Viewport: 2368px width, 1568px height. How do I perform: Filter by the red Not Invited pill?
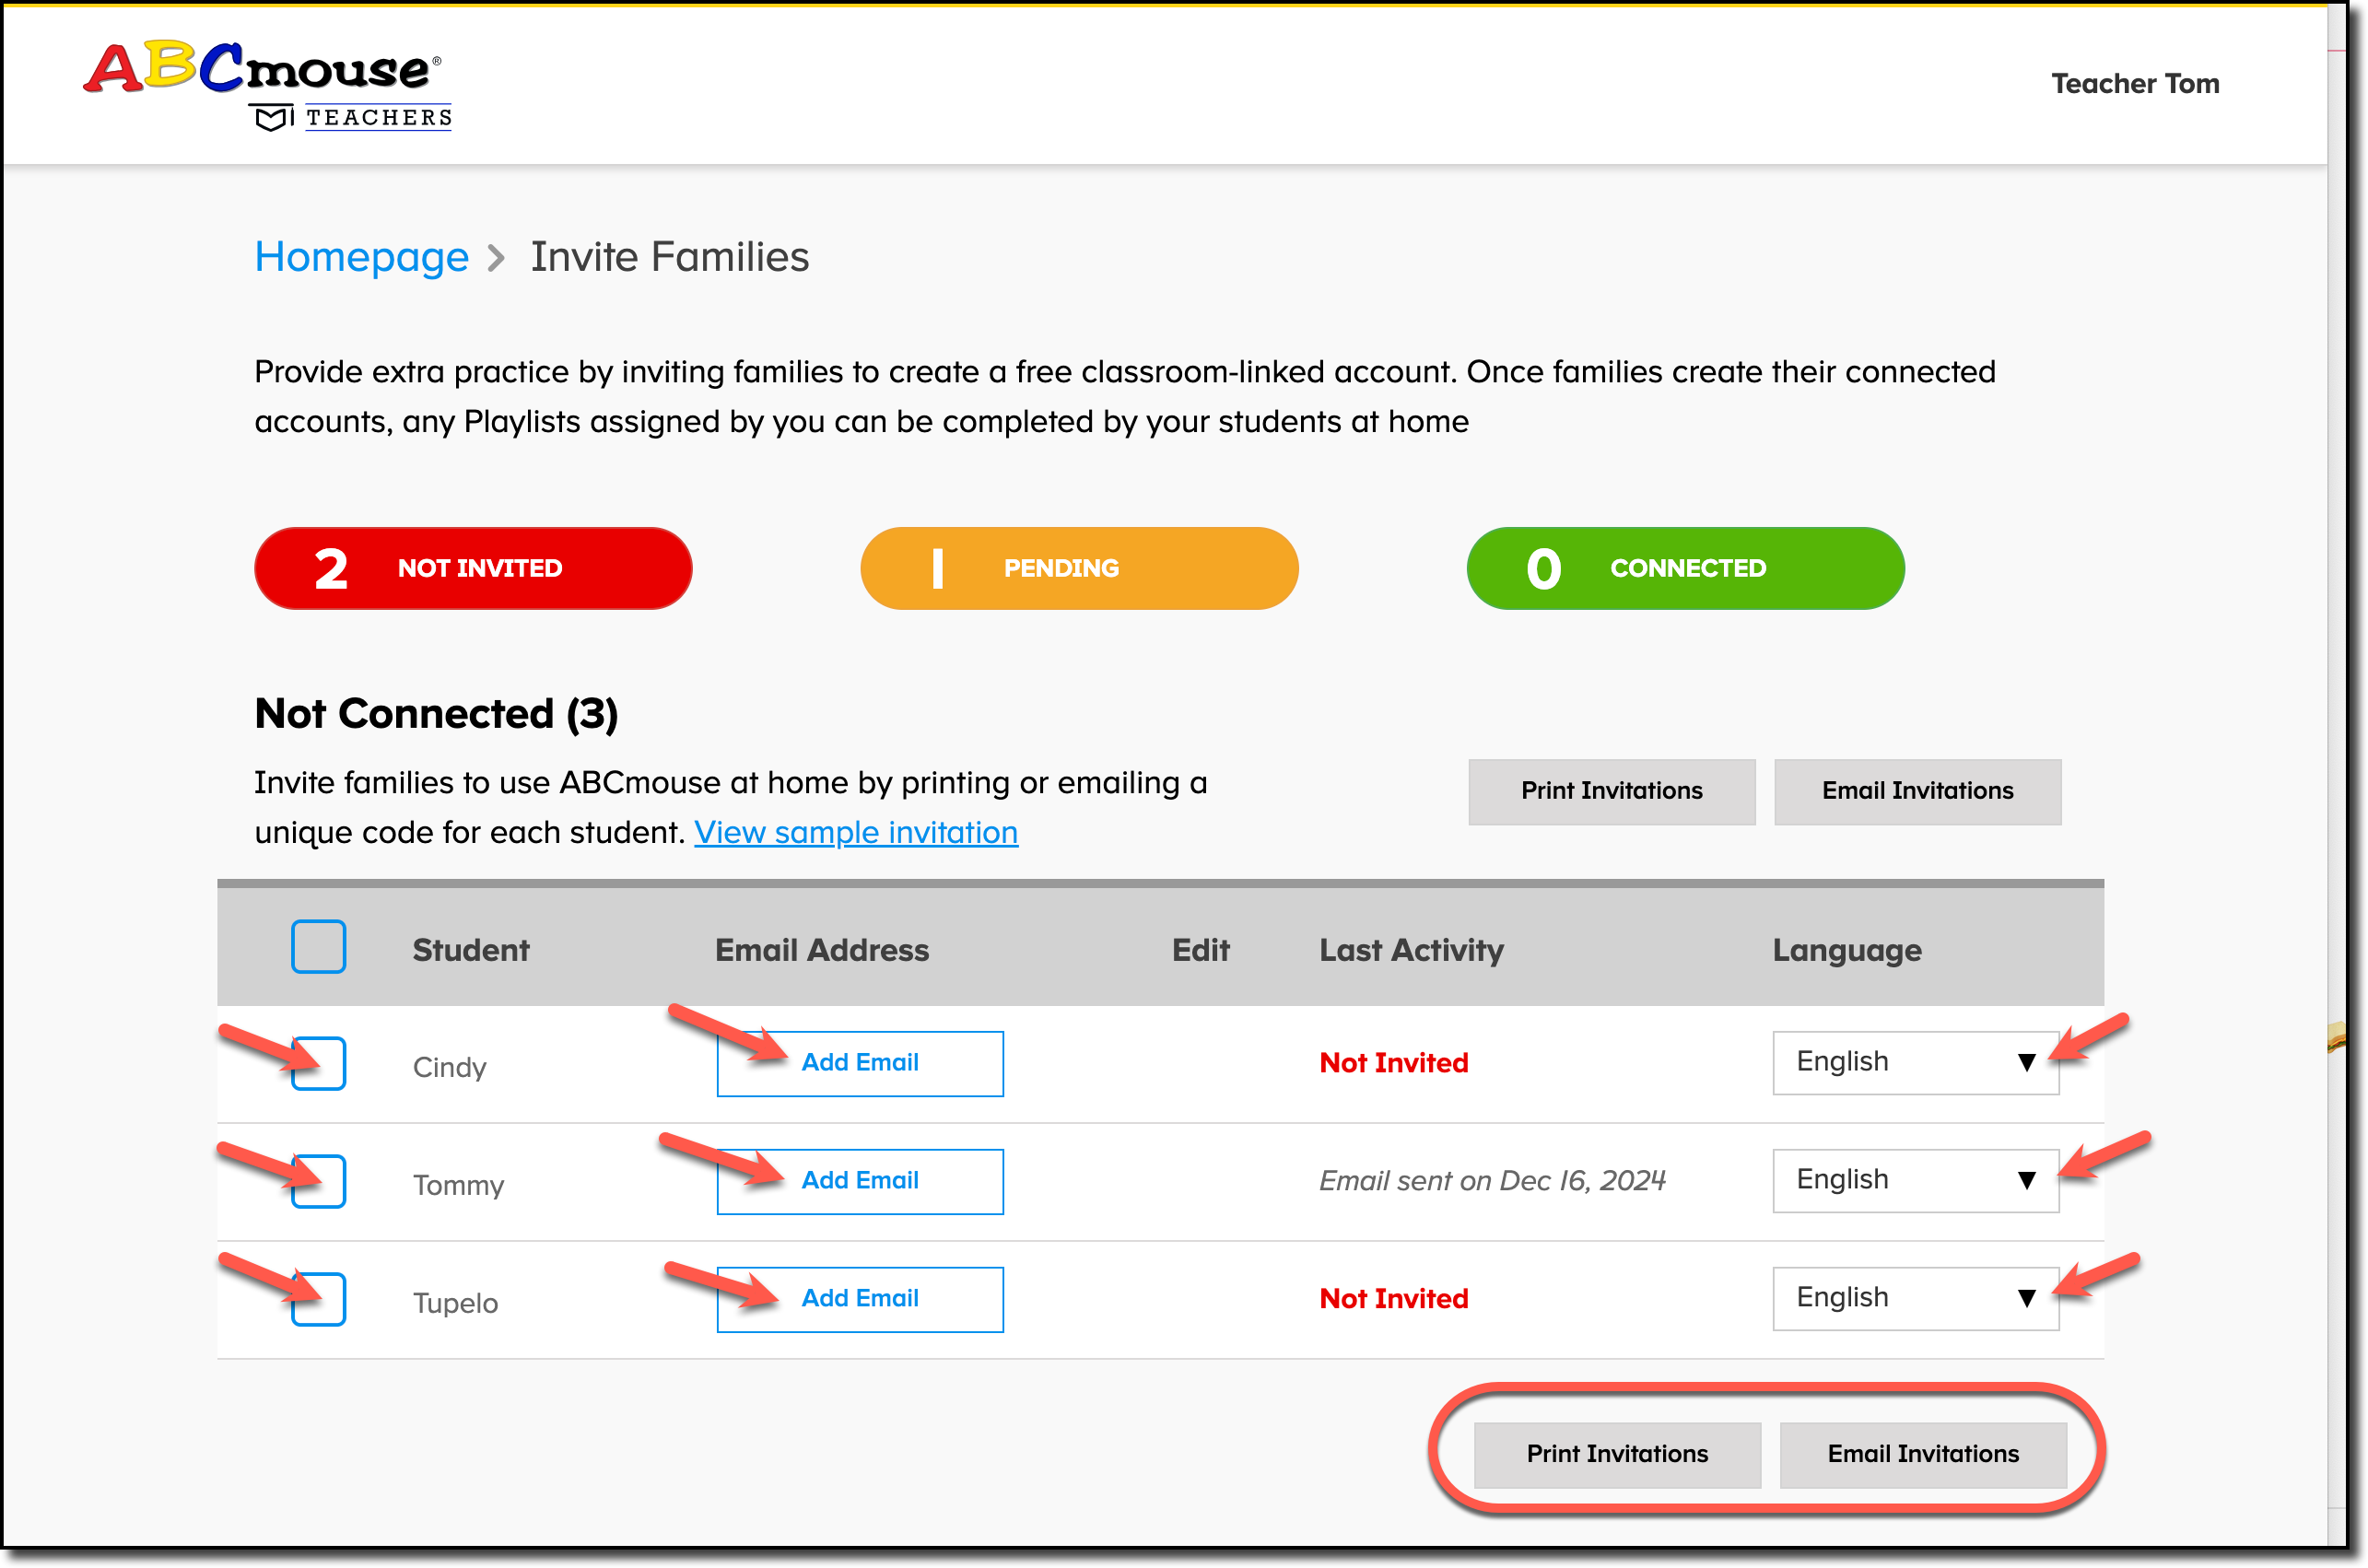point(473,568)
